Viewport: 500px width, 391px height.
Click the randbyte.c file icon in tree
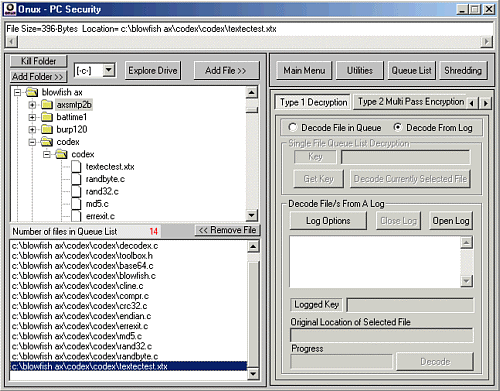coord(76,179)
